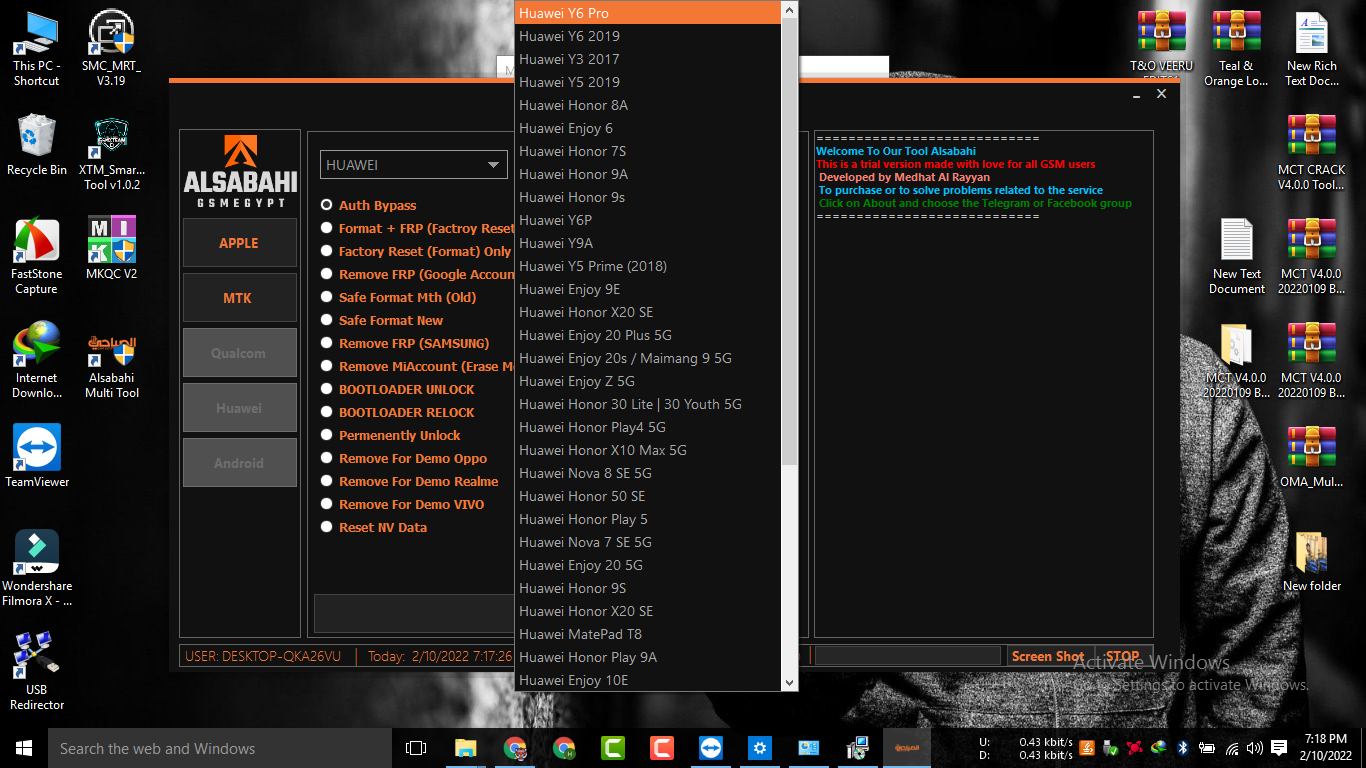The height and width of the screenshot is (768, 1366).
Task: Choose Huawei Y6 Pro from model list
Action: [x=647, y=13]
